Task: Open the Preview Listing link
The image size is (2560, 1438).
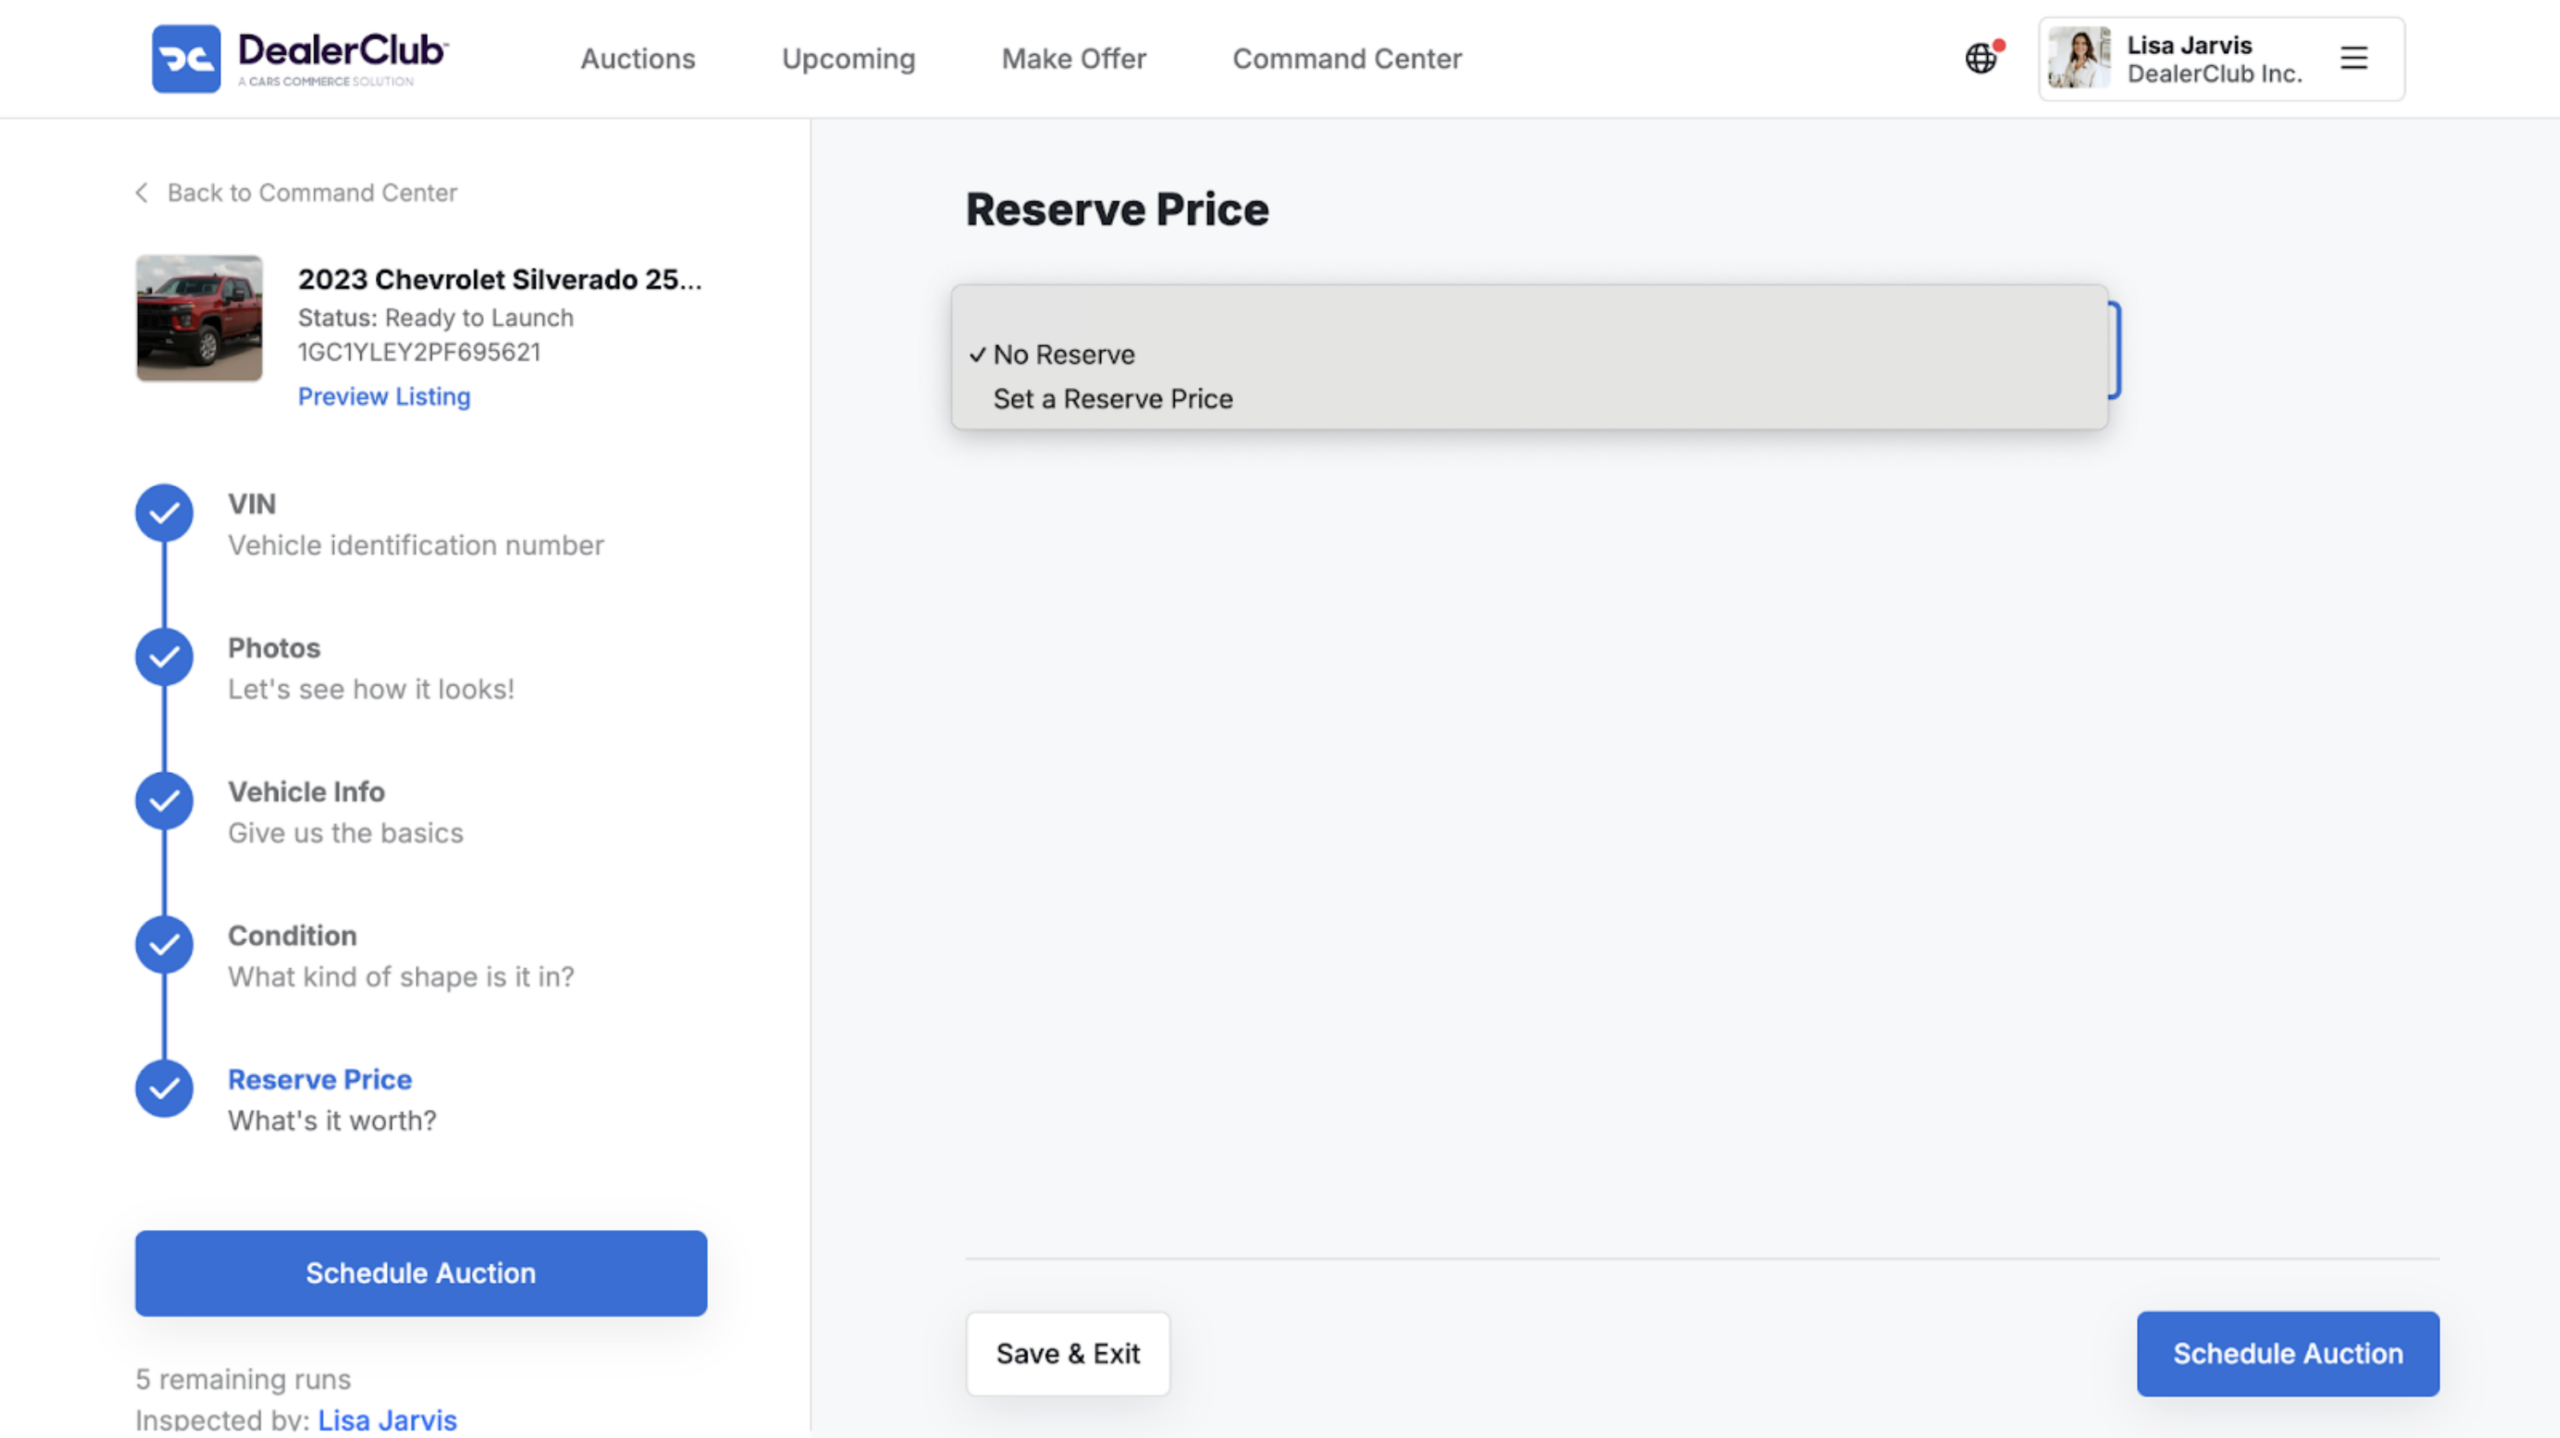Action: 384,397
